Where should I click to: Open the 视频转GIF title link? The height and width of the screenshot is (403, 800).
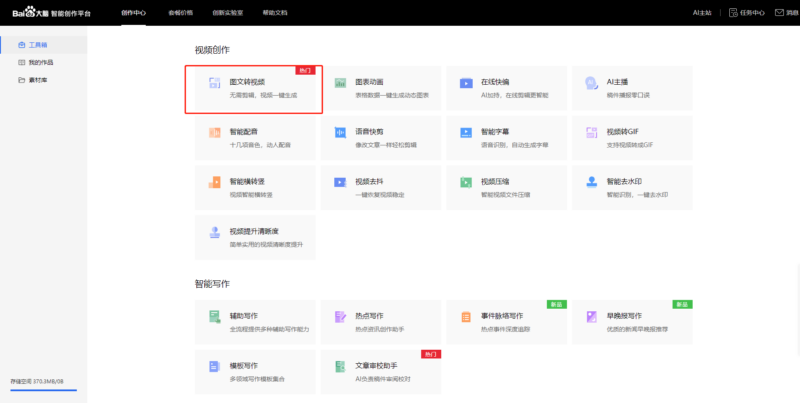coord(622,132)
